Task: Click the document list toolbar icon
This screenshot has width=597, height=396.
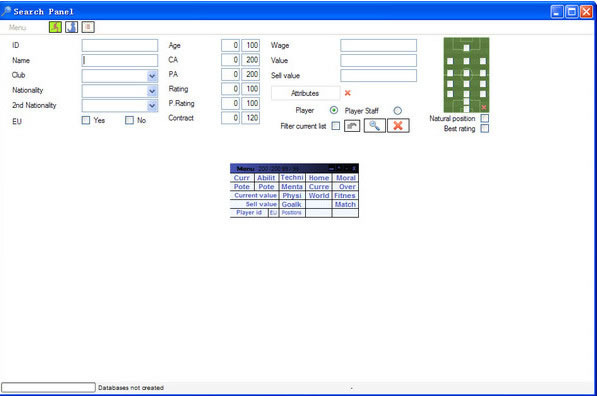Action: tap(88, 27)
